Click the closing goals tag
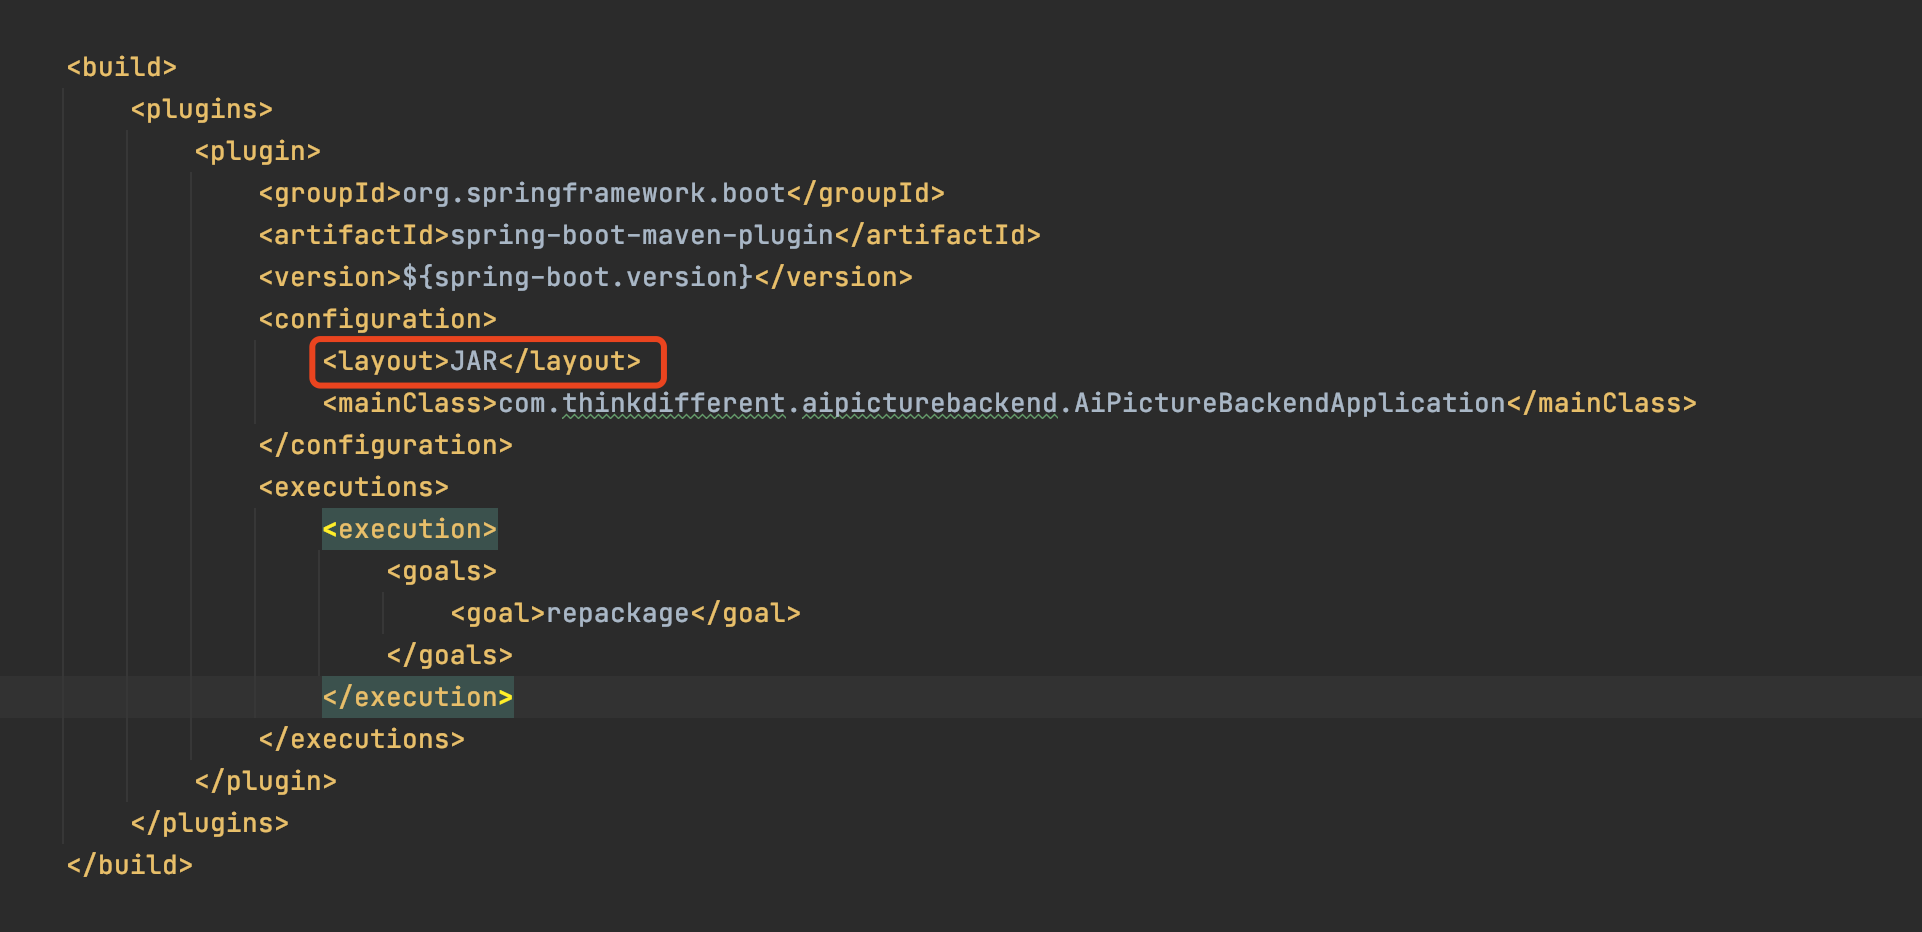 tap(449, 655)
